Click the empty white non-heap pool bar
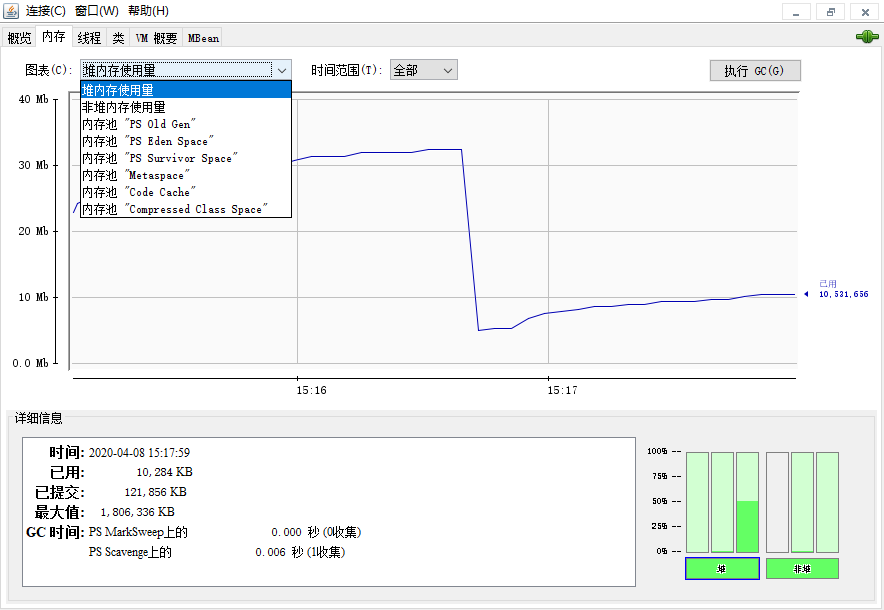 pyautogui.click(x=777, y=502)
